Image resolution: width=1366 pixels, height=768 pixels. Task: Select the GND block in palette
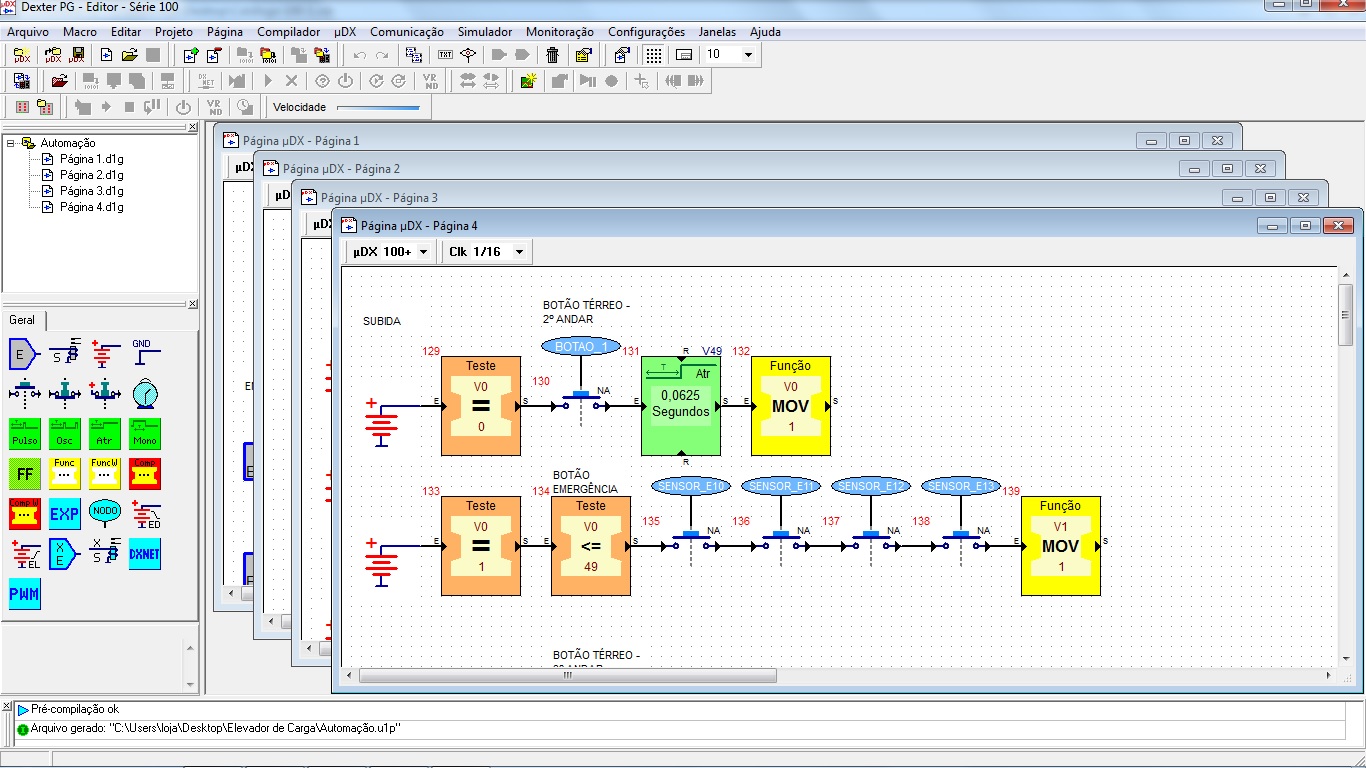pyautogui.click(x=144, y=353)
